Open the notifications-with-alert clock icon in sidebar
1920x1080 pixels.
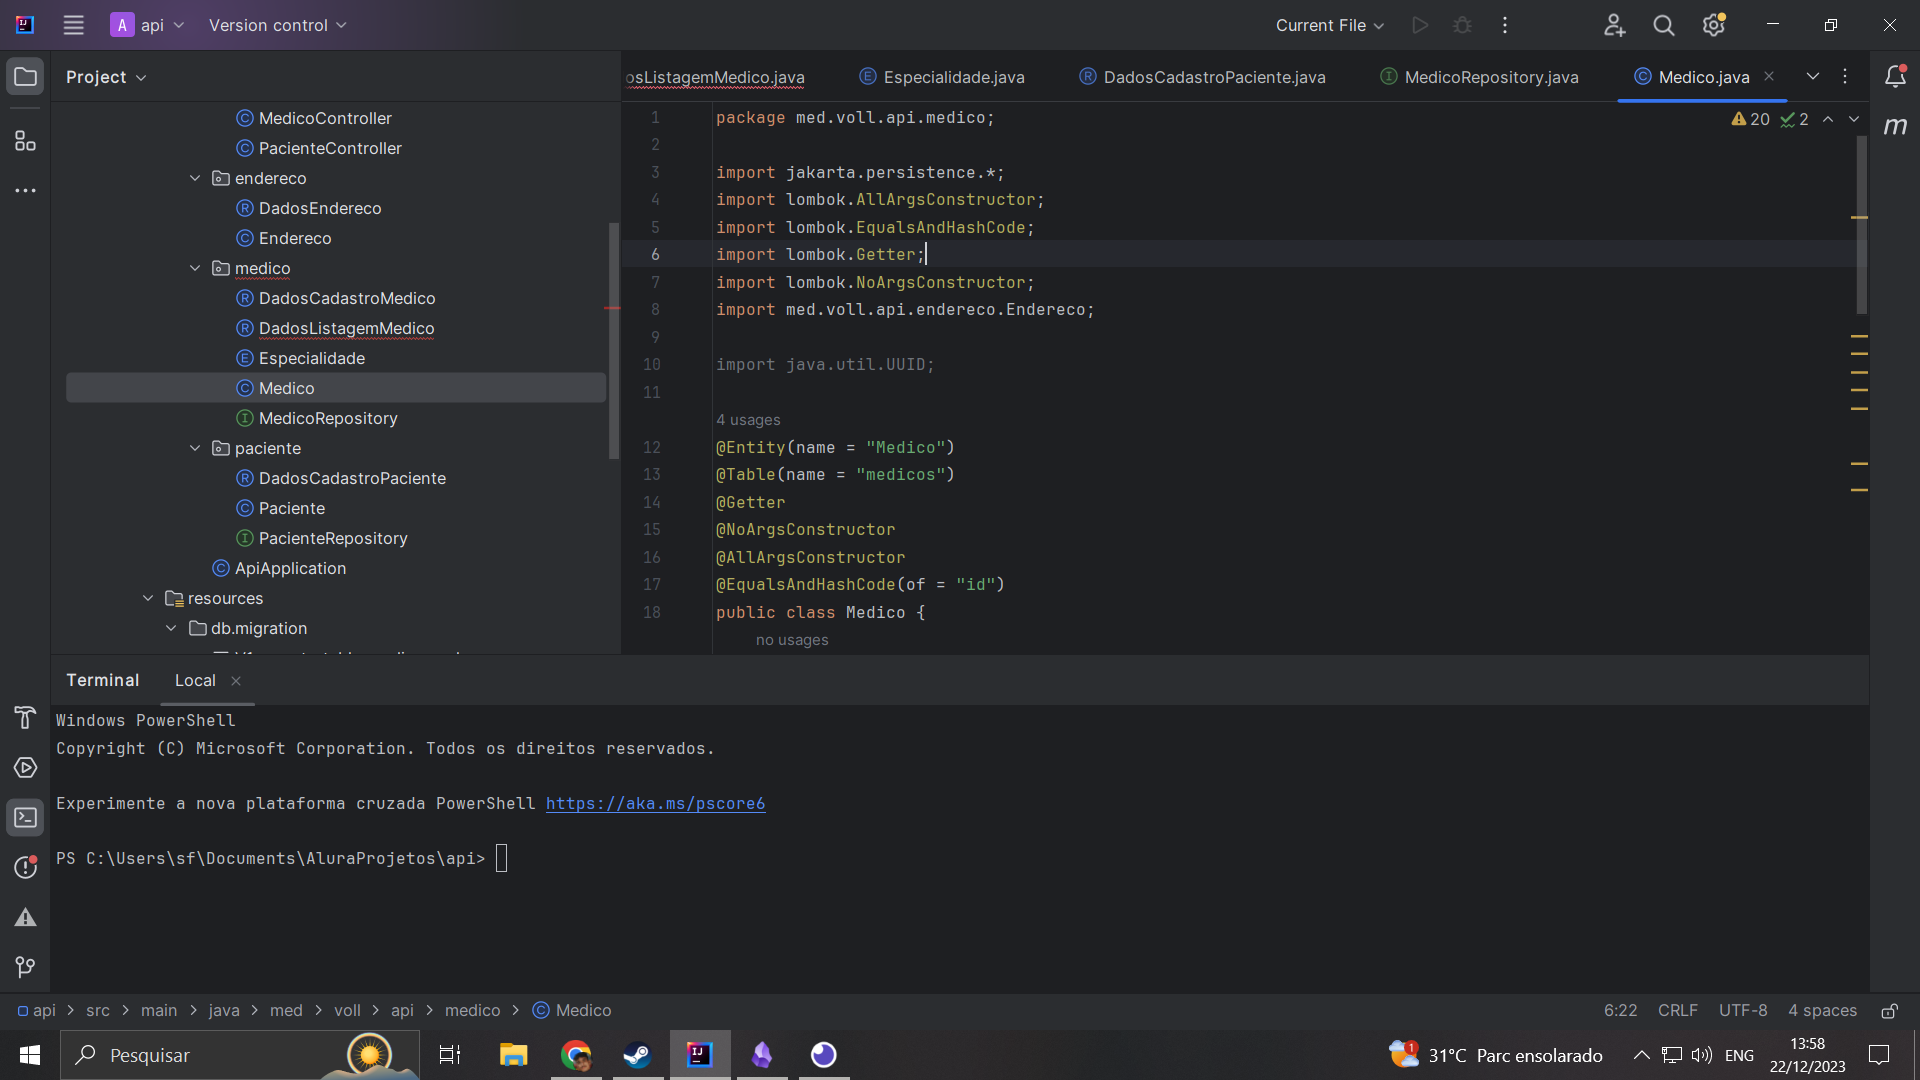pos(25,867)
